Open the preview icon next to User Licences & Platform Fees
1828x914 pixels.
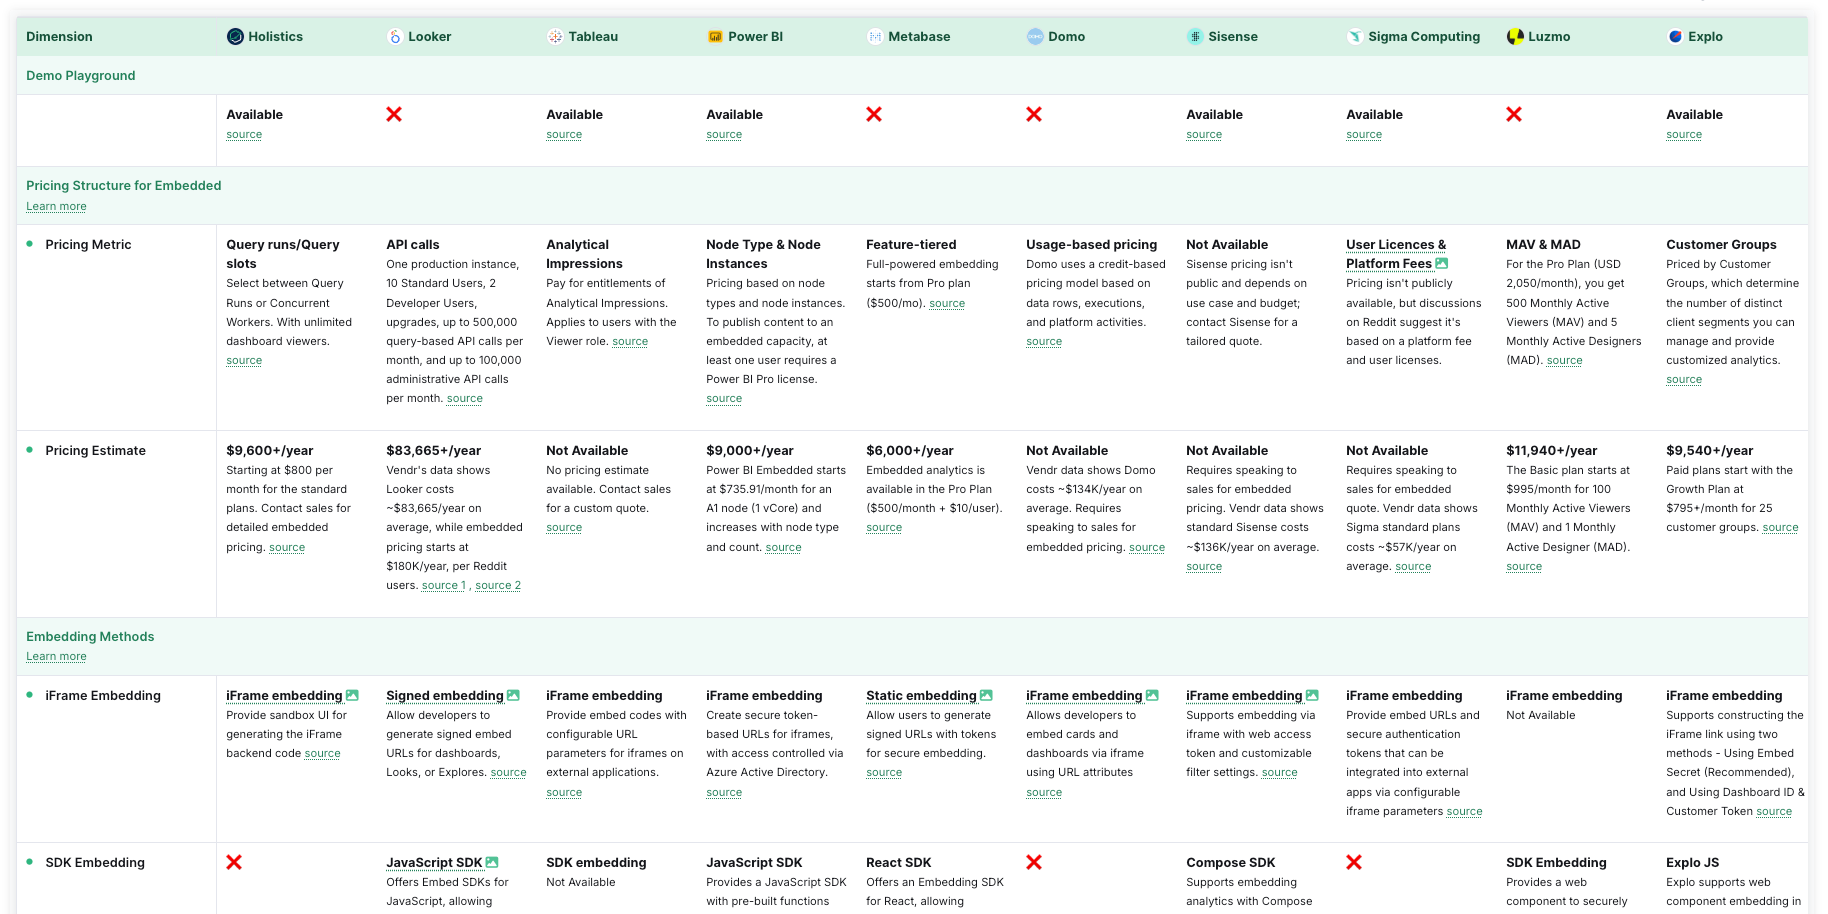click(1441, 263)
